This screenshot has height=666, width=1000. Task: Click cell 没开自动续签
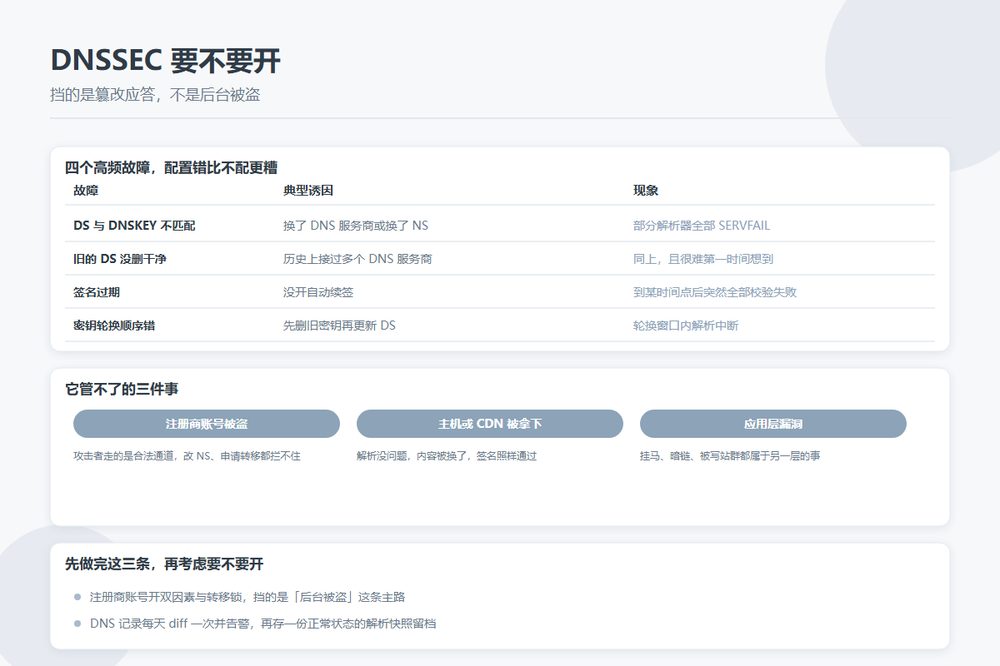[x=318, y=292]
